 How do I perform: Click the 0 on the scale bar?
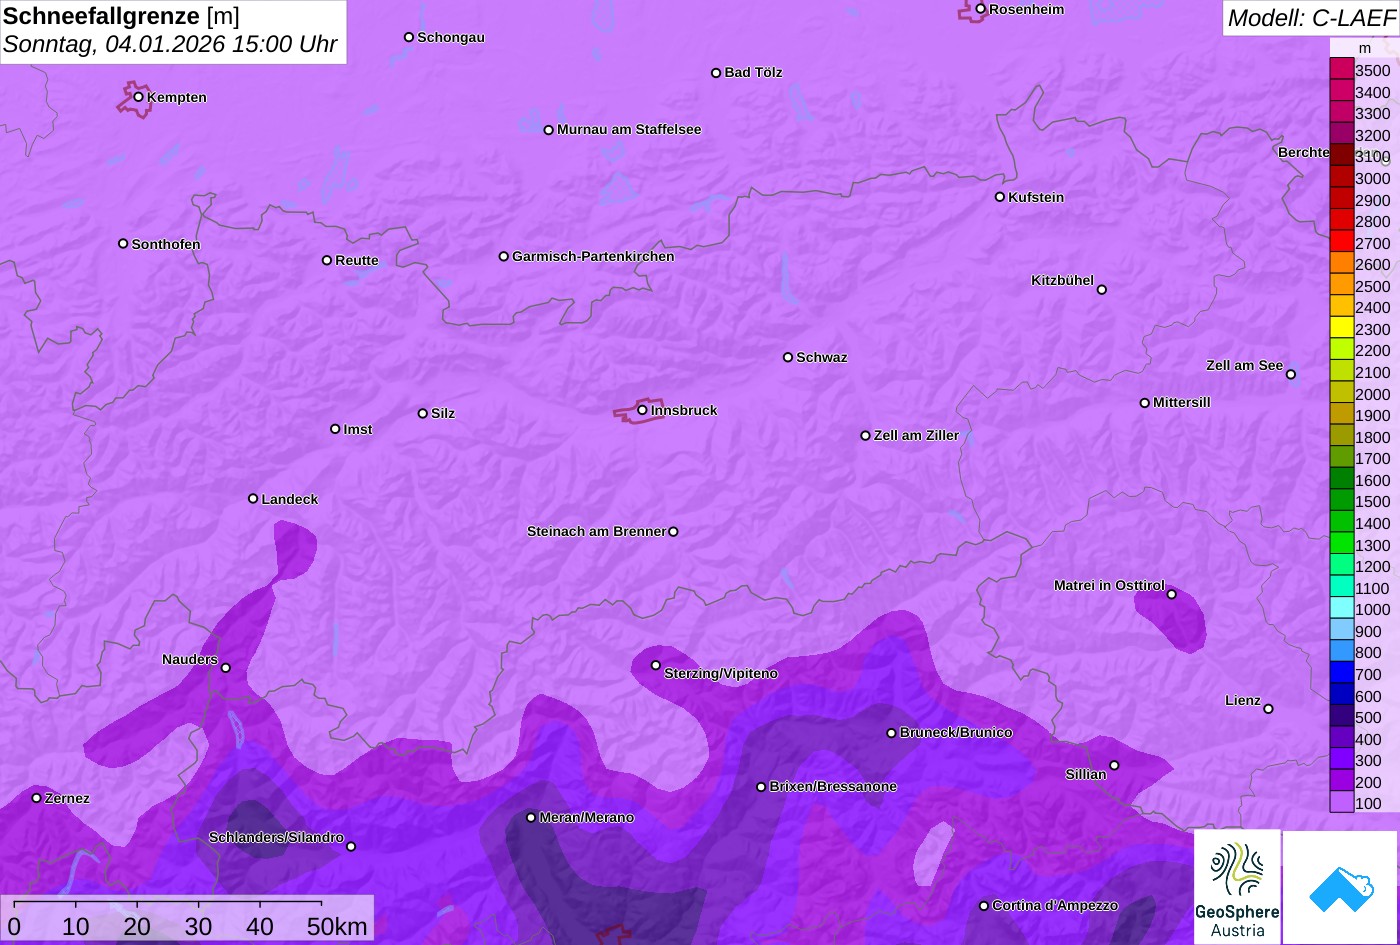[x=14, y=926]
